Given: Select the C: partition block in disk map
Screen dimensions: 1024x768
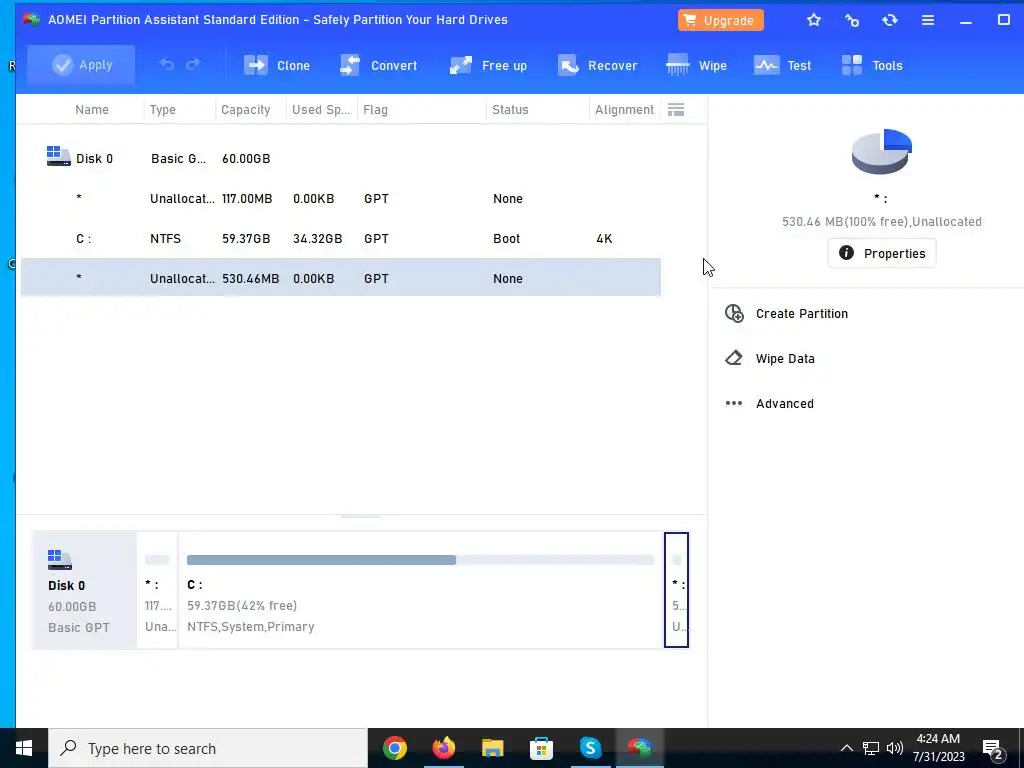Looking at the screenshot, I should click(421, 590).
